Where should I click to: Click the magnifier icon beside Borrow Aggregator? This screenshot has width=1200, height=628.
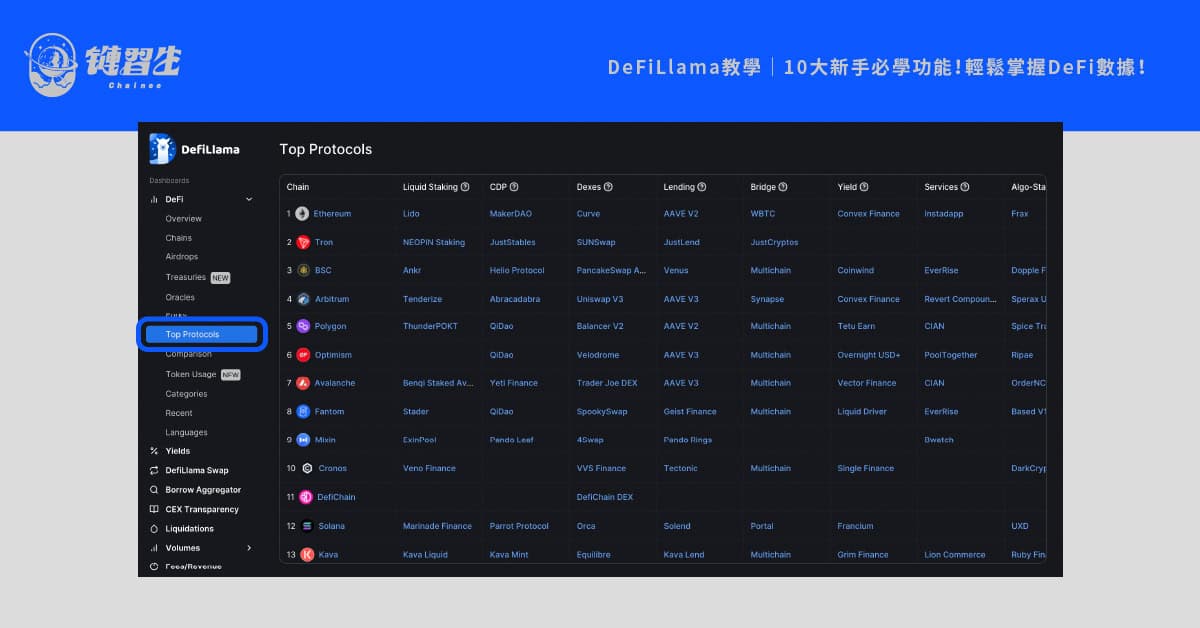(x=154, y=490)
